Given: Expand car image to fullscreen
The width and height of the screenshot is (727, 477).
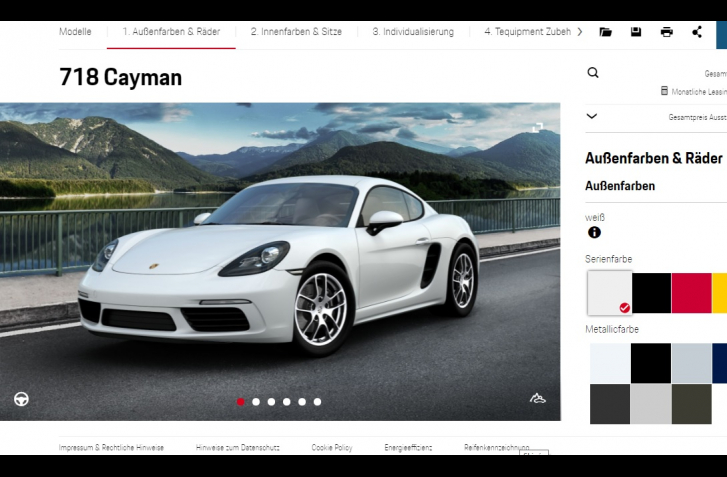Looking at the screenshot, I should point(537,127).
